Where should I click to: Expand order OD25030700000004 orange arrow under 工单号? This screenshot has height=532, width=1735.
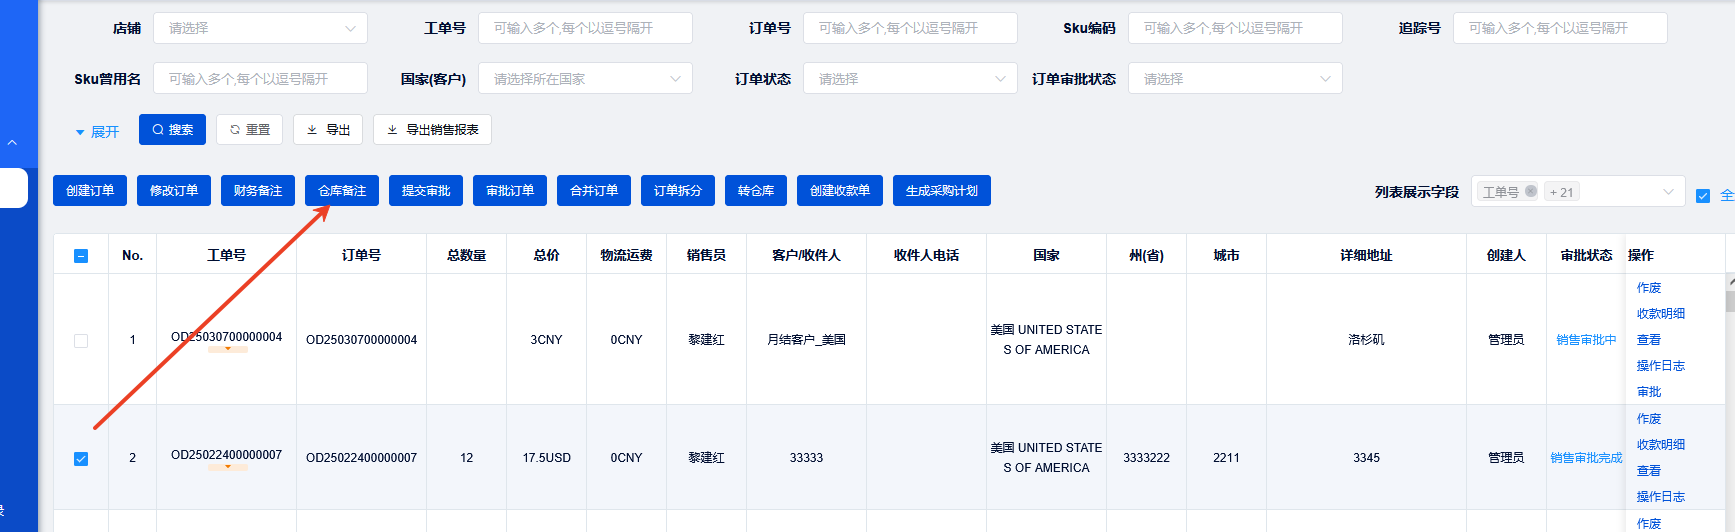(228, 349)
